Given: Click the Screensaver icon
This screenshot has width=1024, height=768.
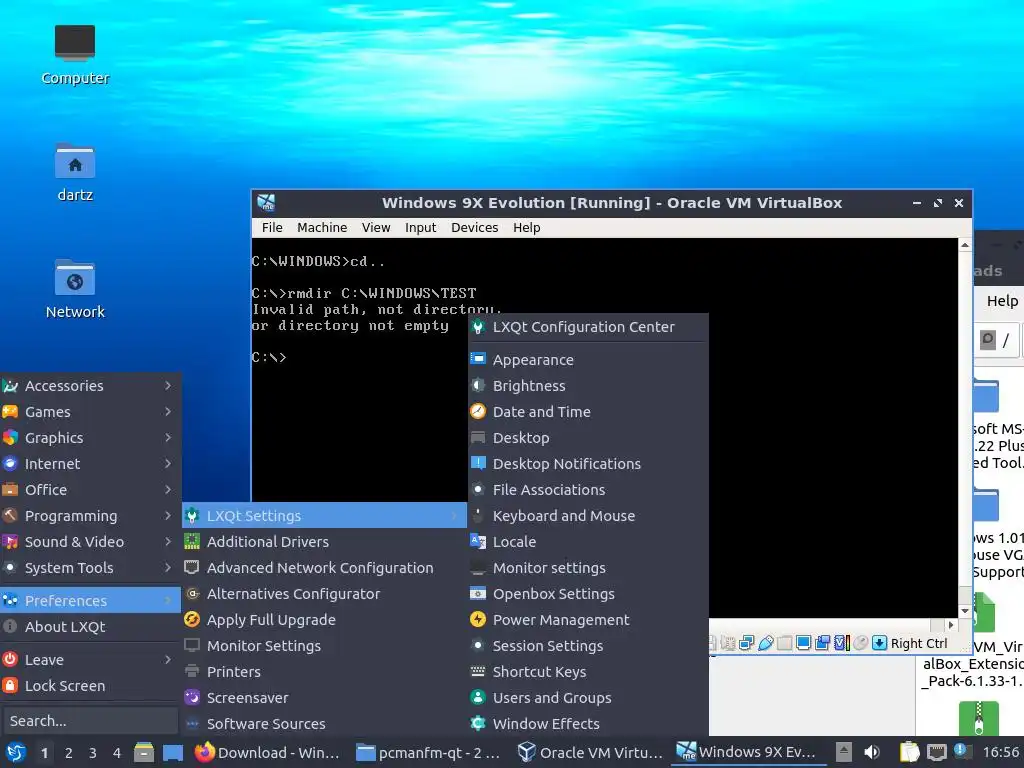Looking at the screenshot, I should 192,697.
